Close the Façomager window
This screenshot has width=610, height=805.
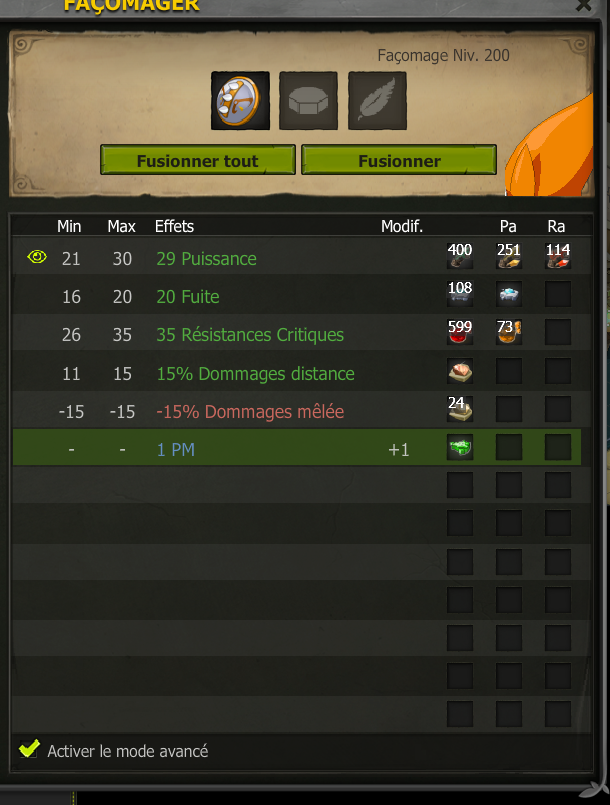584,5
